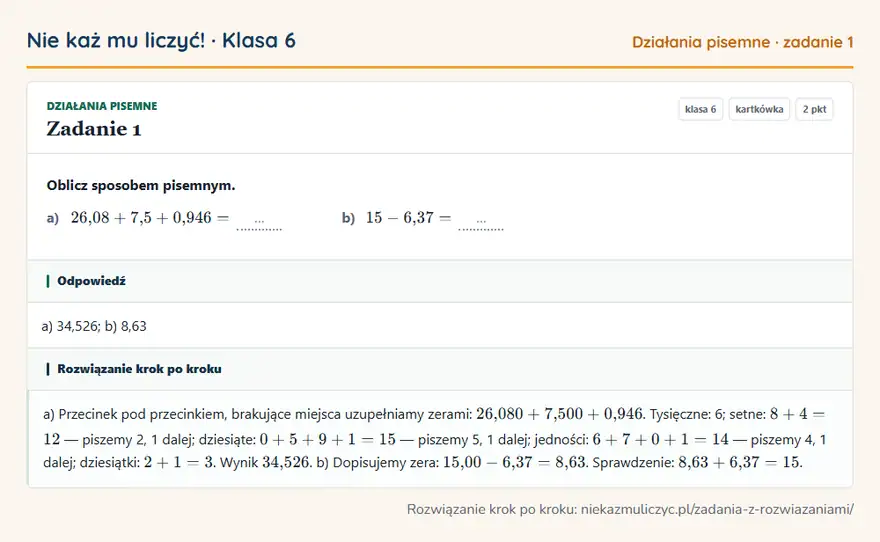Click the answer line 'a) 34,526; b) 8,63'

click(x=94, y=326)
